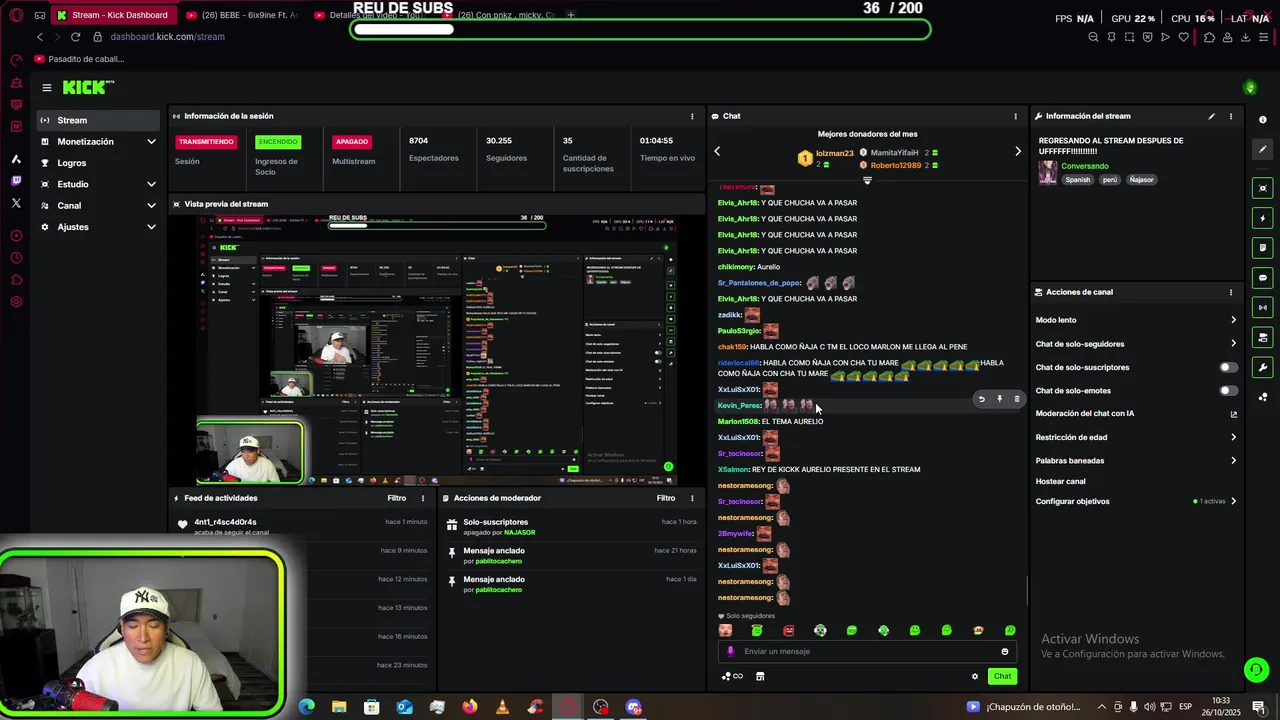Click the green support headset button

point(1256,669)
